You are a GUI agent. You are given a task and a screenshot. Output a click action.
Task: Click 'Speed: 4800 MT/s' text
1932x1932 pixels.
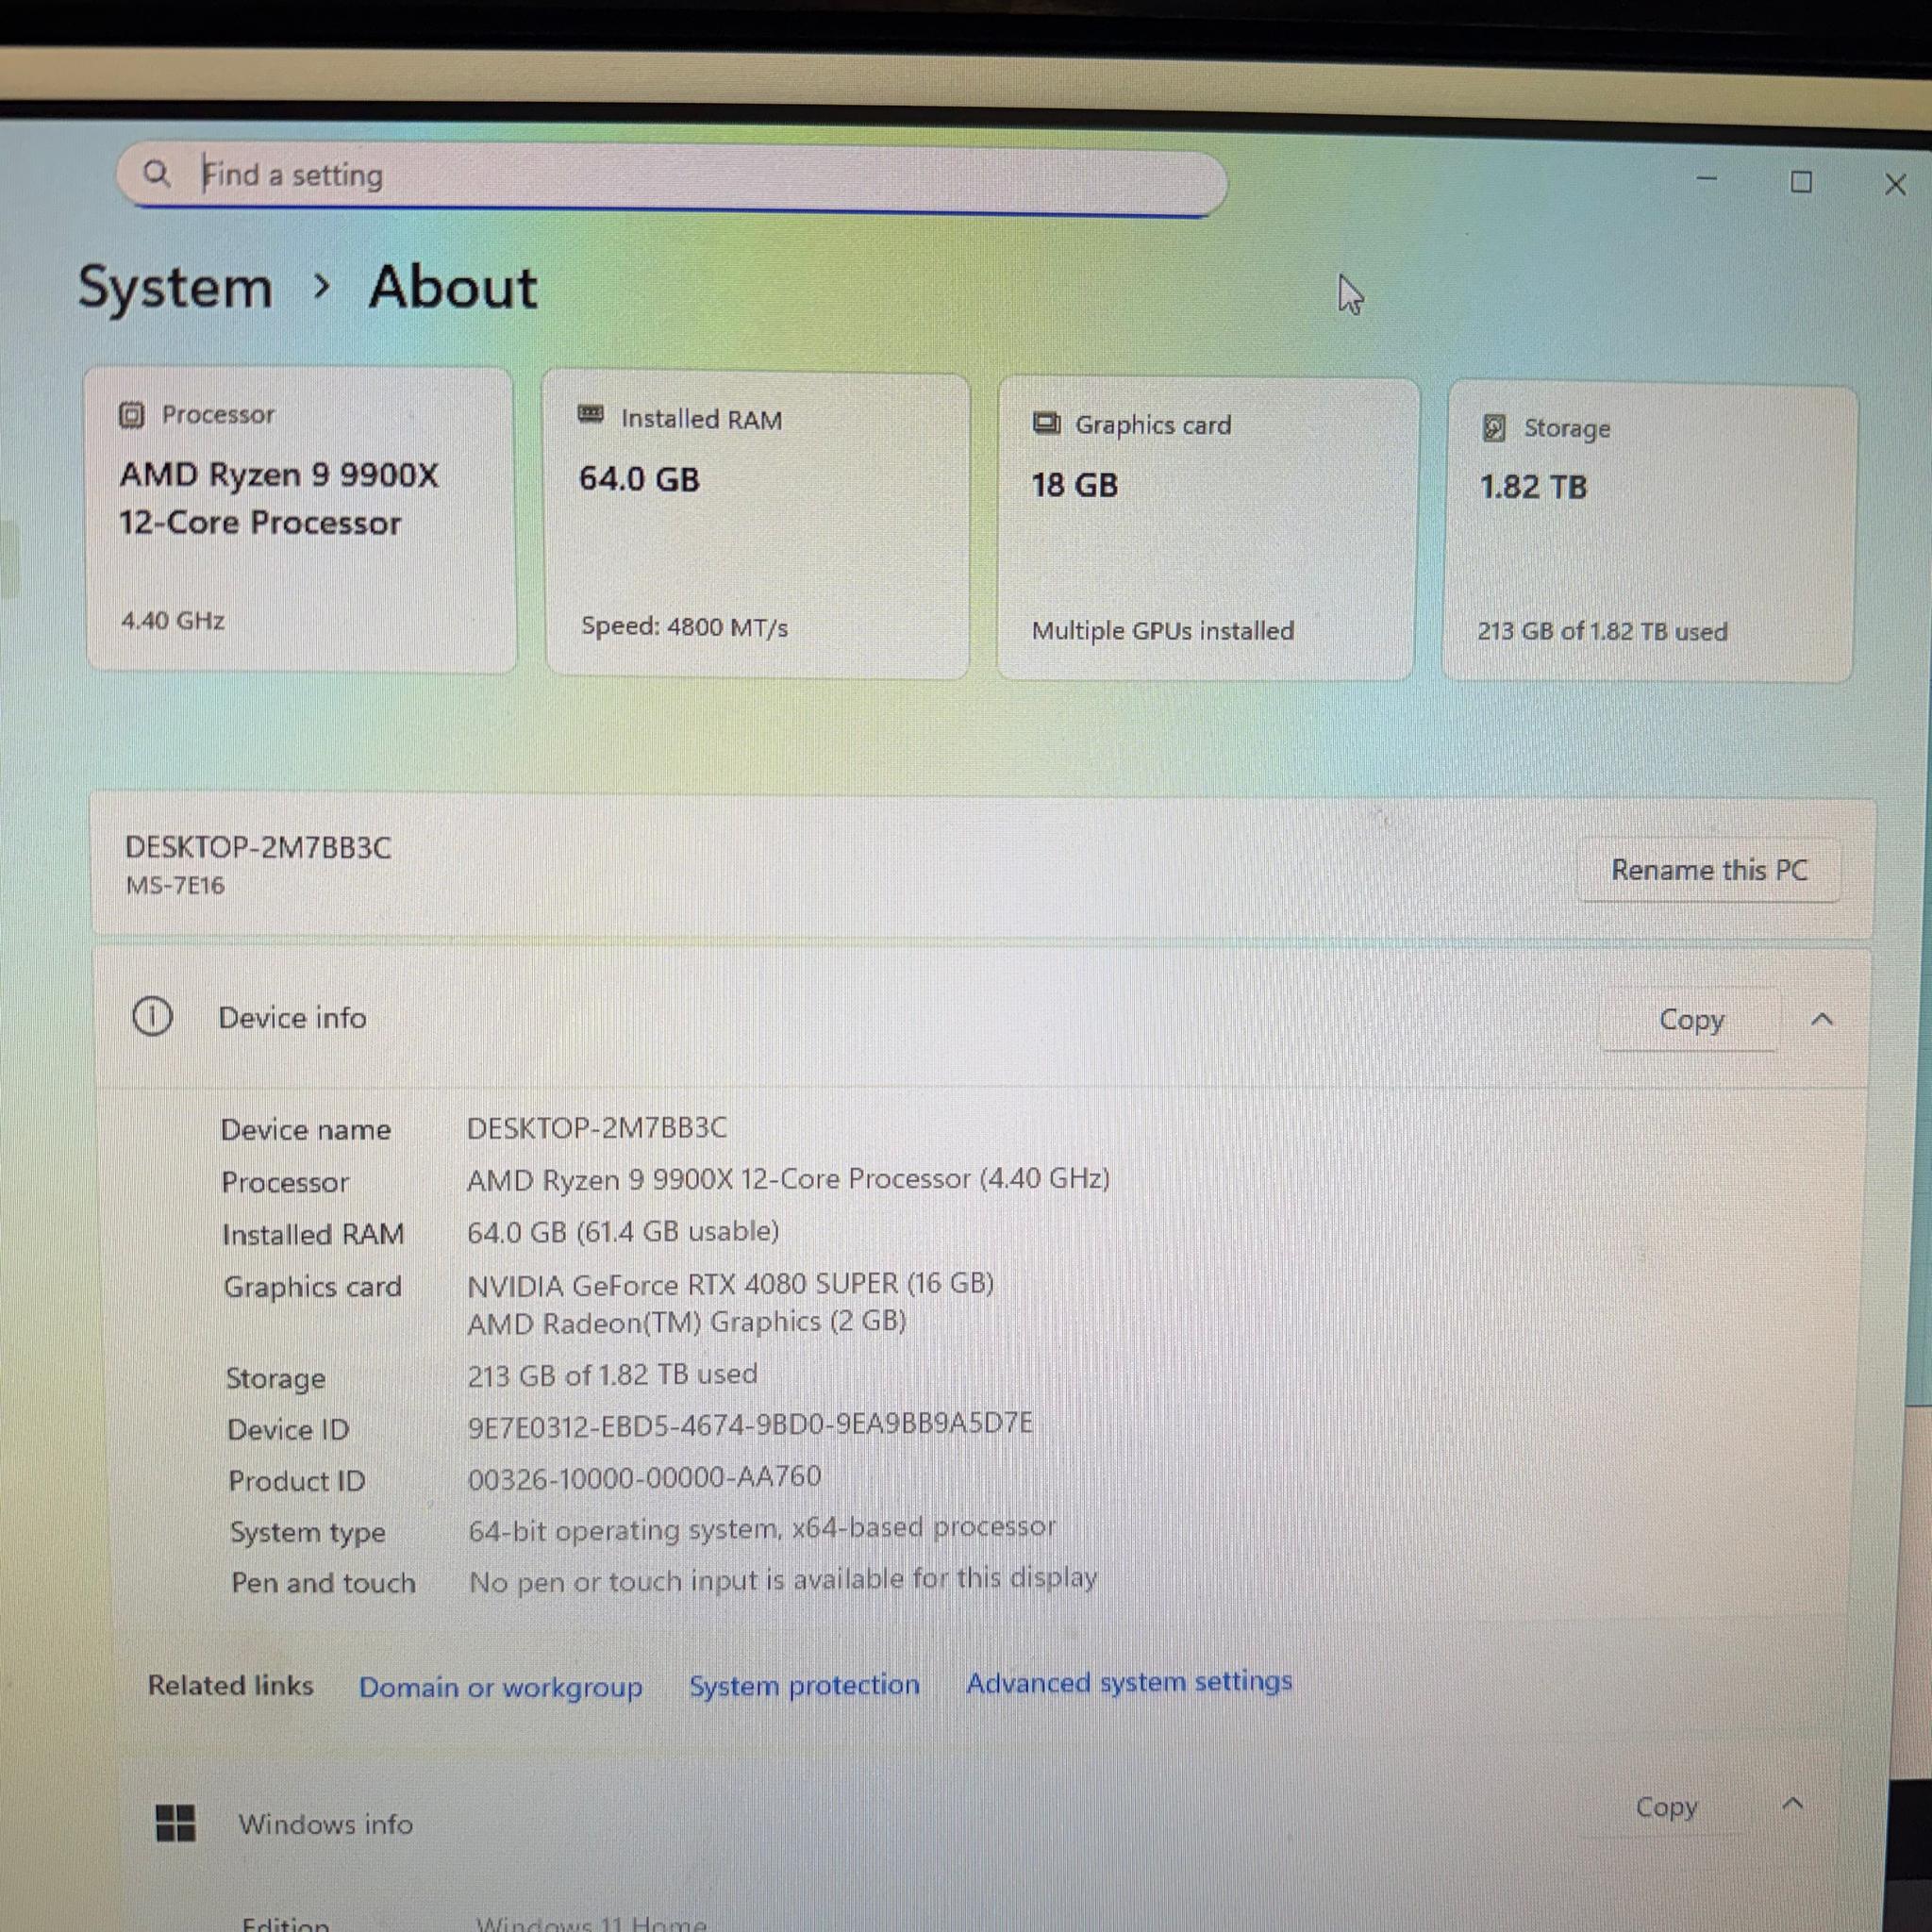(684, 627)
